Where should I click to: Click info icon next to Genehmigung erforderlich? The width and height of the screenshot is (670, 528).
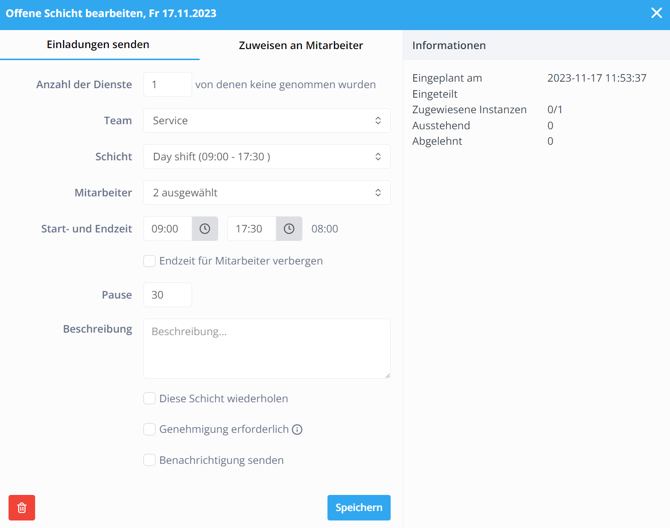tap(297, 430)
